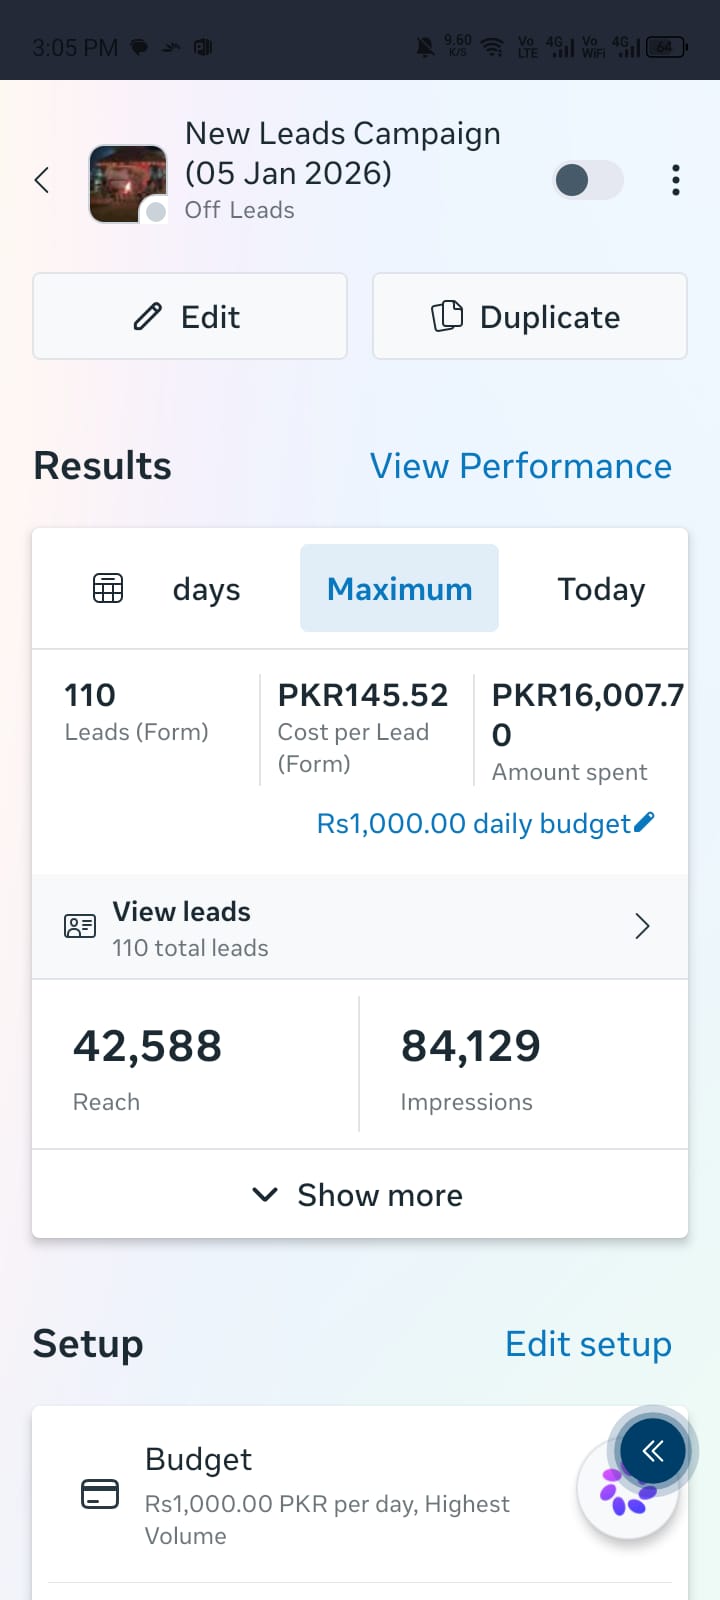
Task: Tap the budget credit card icon
Action: click(100, 1494)
